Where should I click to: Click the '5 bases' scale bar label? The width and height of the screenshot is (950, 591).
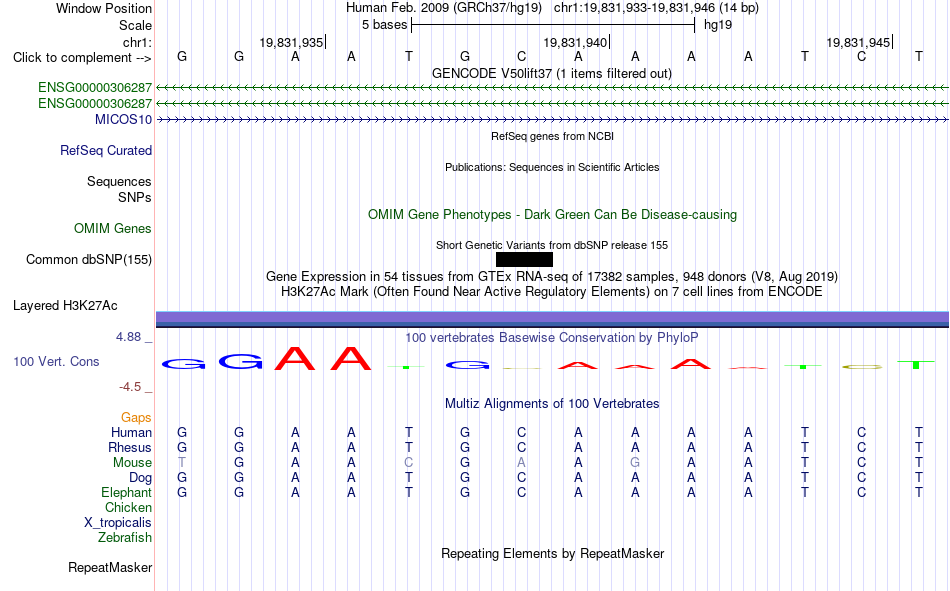(x=385, y=25)
